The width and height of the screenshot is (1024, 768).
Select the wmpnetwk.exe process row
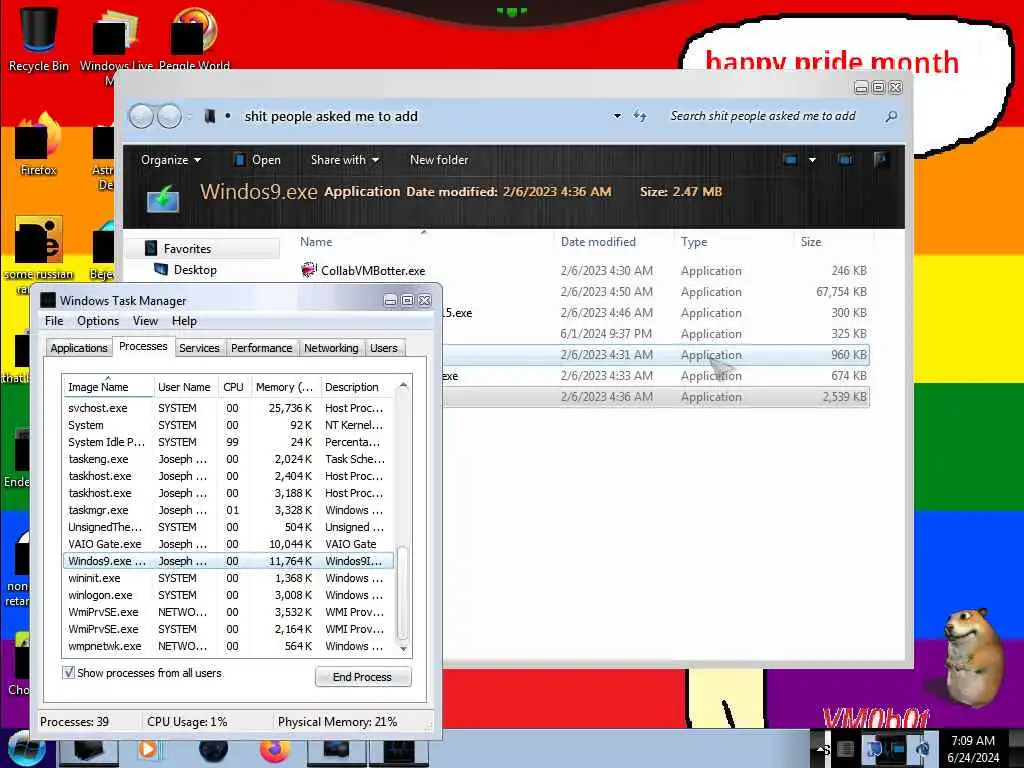pos(229,646)
